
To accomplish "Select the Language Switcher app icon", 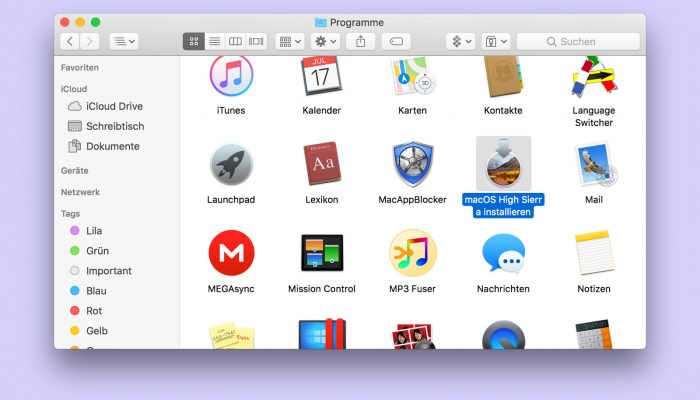I will [594, 77].
